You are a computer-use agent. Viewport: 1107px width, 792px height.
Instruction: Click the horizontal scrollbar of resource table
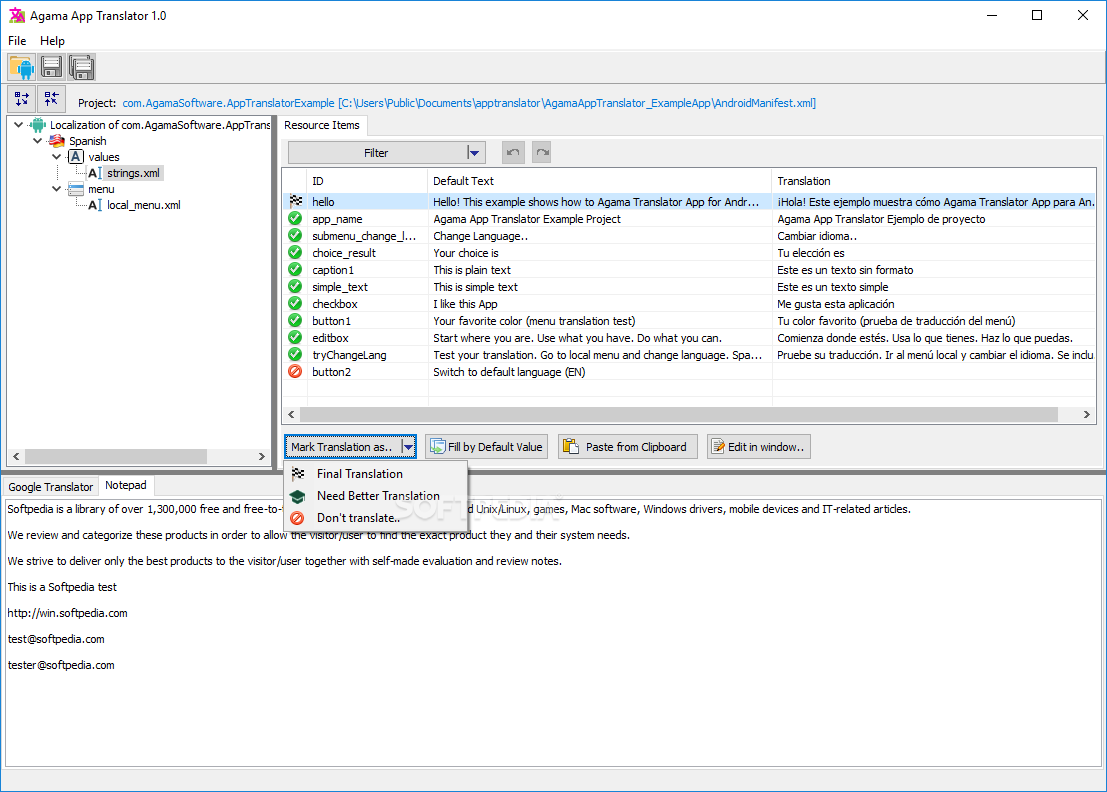(678, 414)
